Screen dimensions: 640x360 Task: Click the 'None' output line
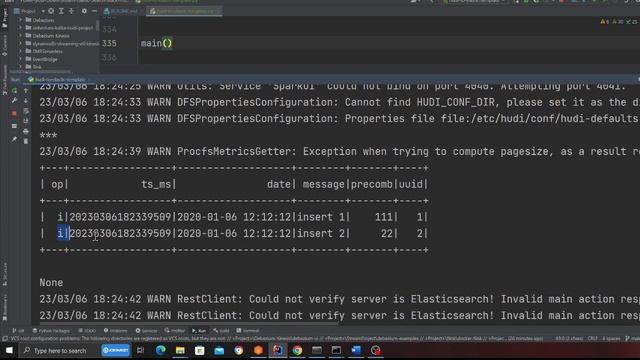pyautogui.click(x=51, y=282)
